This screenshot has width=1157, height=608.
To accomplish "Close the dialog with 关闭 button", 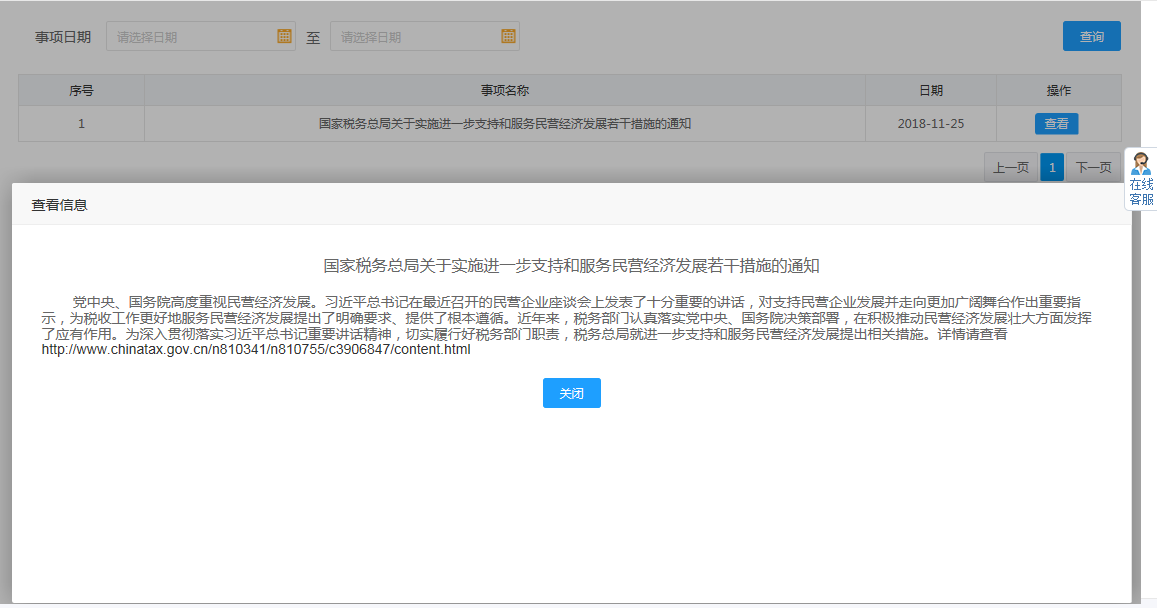I will coord(571,394).
